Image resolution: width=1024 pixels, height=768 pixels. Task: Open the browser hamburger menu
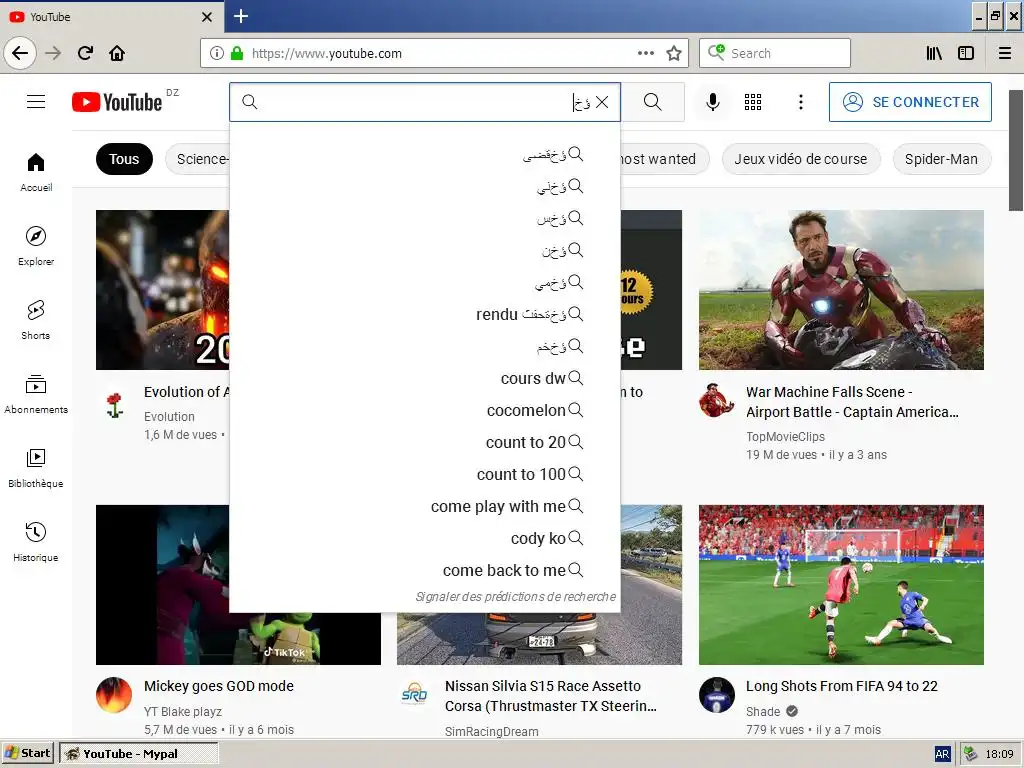pyautogui.click(x=1005, y=53)
